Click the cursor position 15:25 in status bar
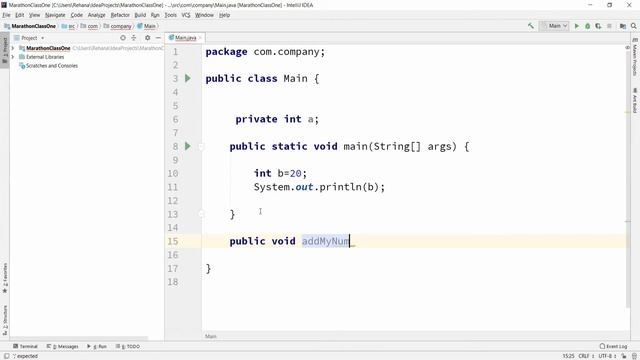This screenshot has width=640, height=360. point(569,356)
